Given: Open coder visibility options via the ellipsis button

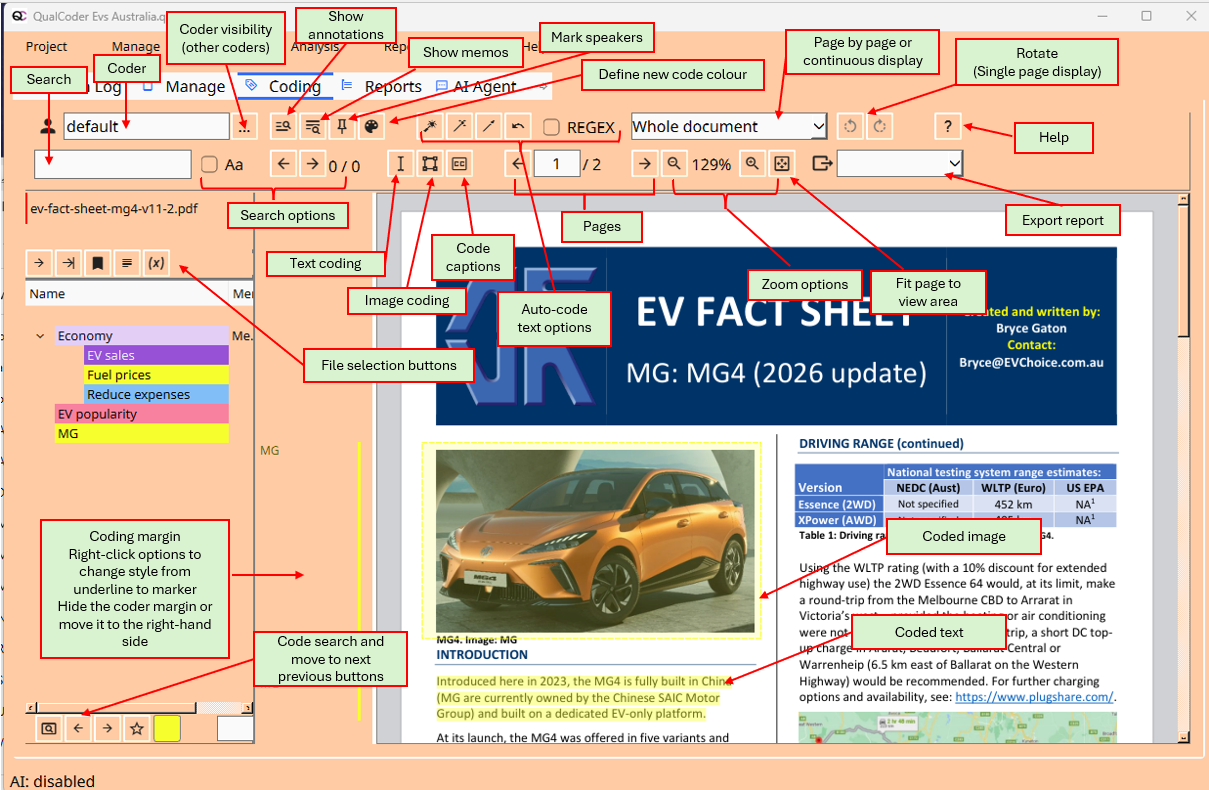Looking at the screenshot, I should coord(243,126).
